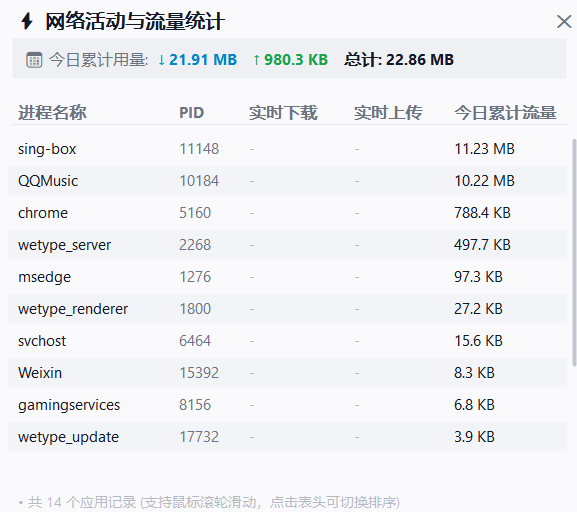Select the msedge process row
Viewport: 577px width, 512px height.
click(287, 277)
